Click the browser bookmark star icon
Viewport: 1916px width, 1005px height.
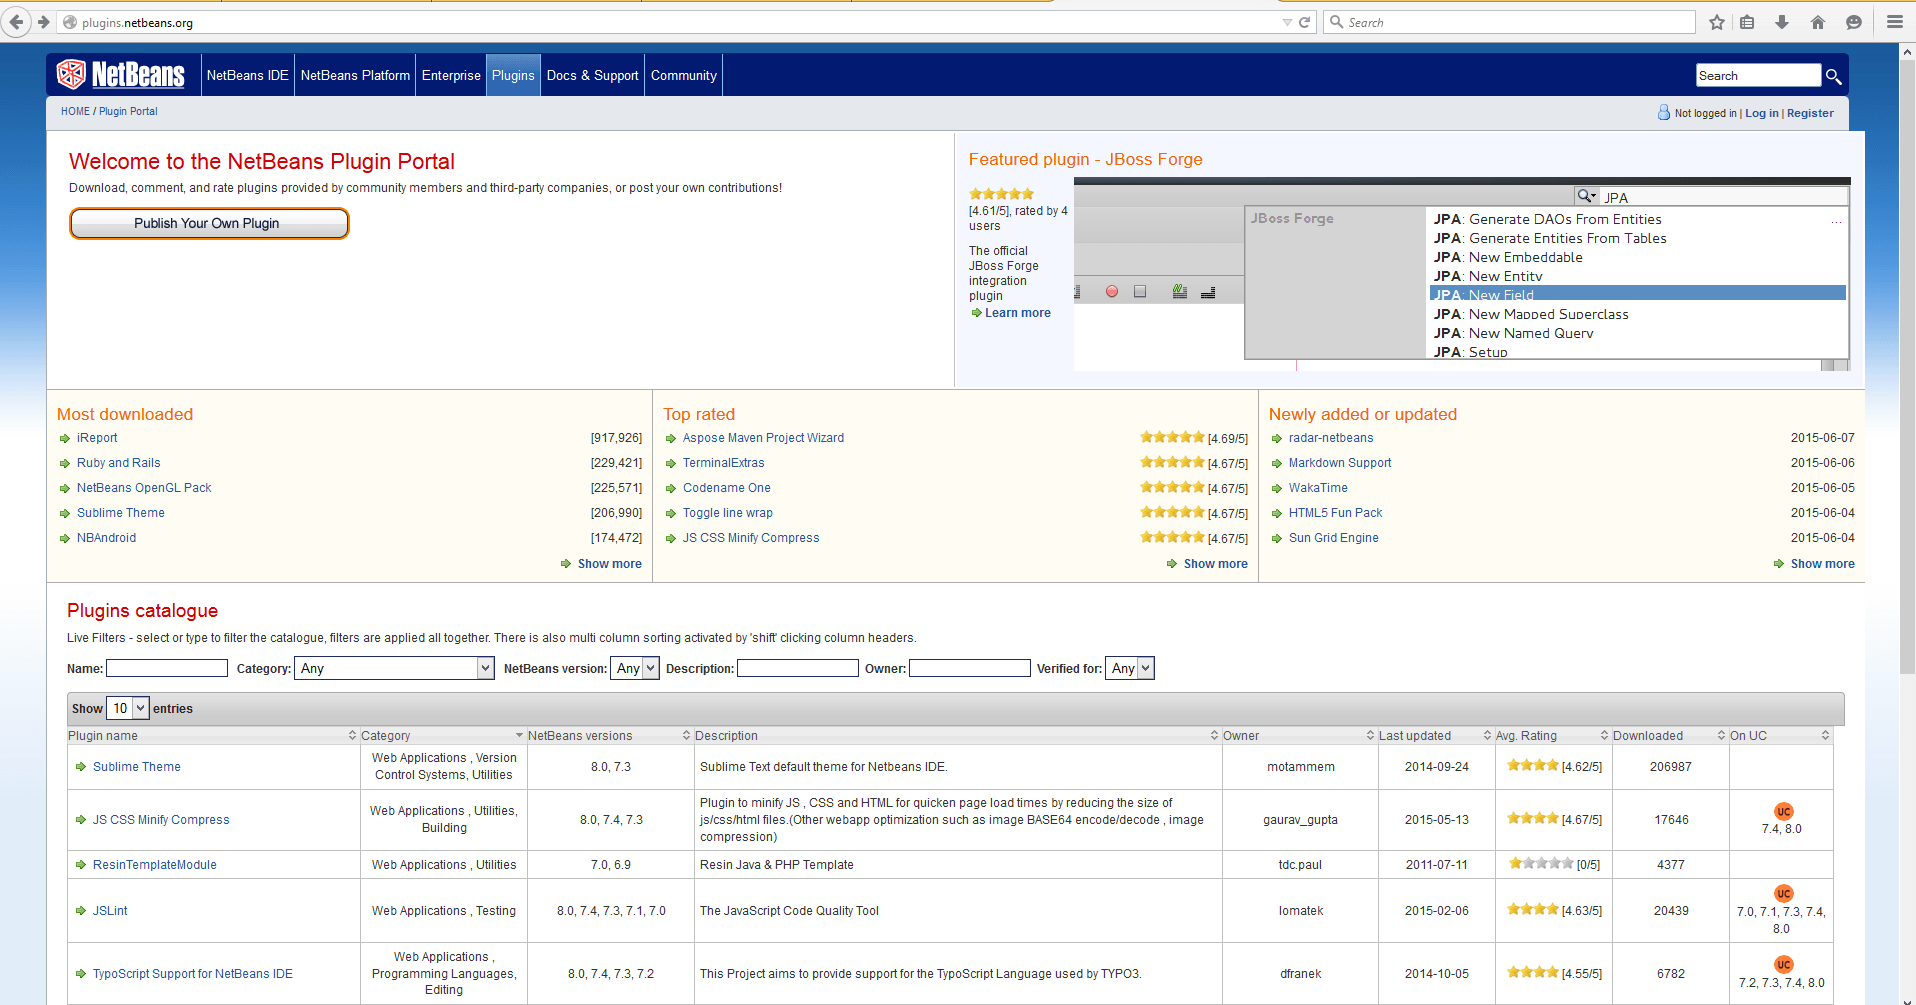click(x=1717, y=22)
